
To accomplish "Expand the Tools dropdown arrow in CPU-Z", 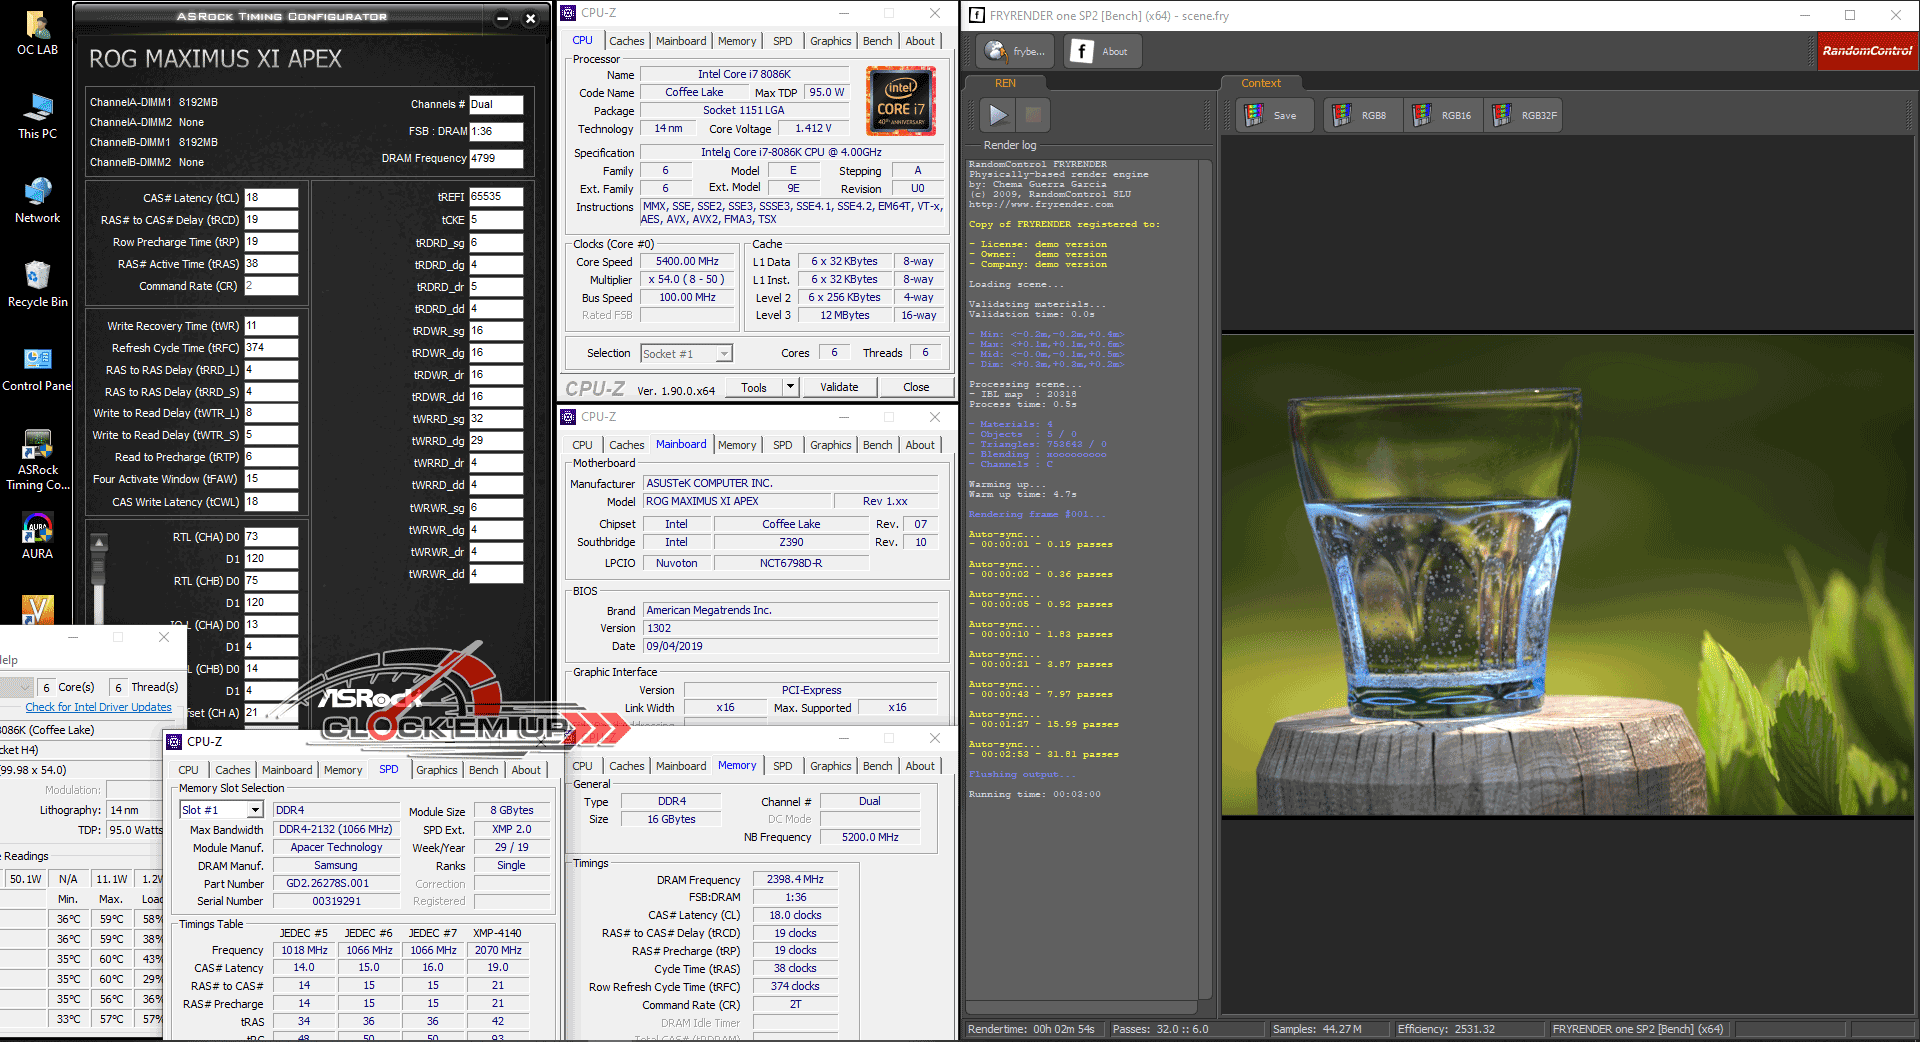I will coord(790,387).
